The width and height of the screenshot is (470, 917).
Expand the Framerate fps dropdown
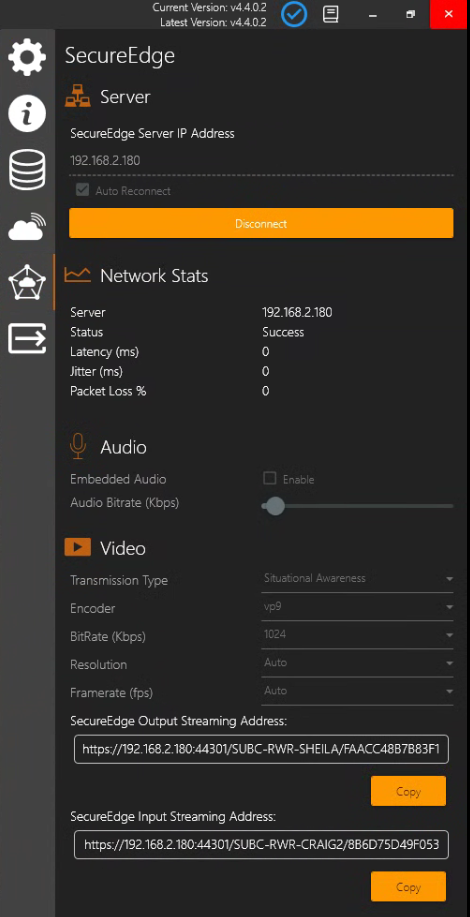357,691
